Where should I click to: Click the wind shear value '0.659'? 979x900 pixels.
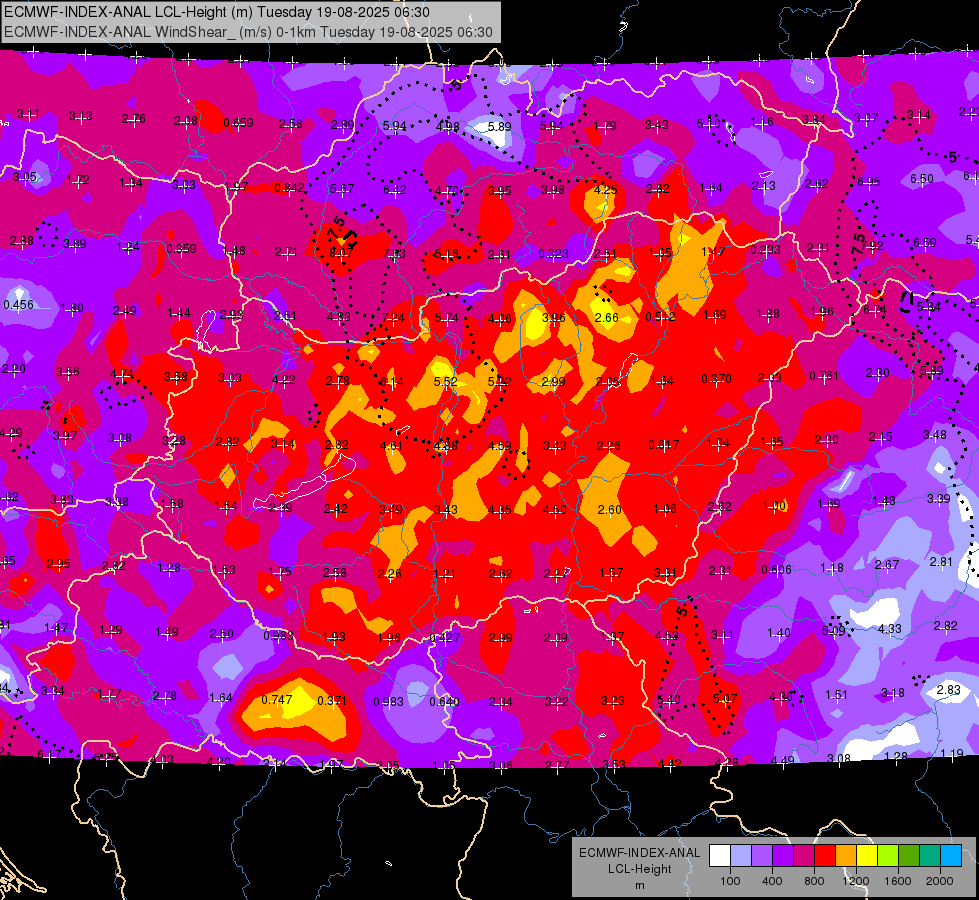click(239, 122)
